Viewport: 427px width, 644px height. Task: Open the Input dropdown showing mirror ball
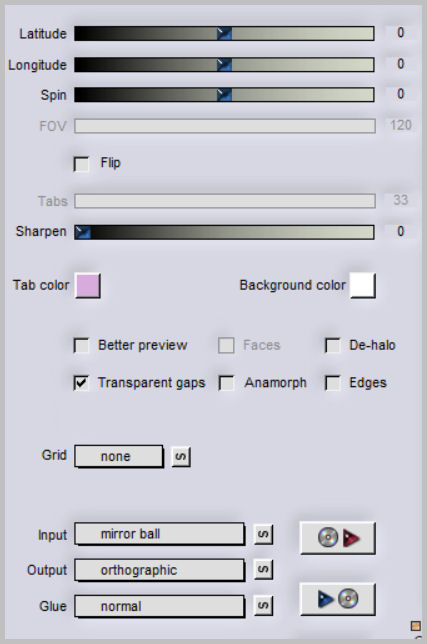point(159,534)
